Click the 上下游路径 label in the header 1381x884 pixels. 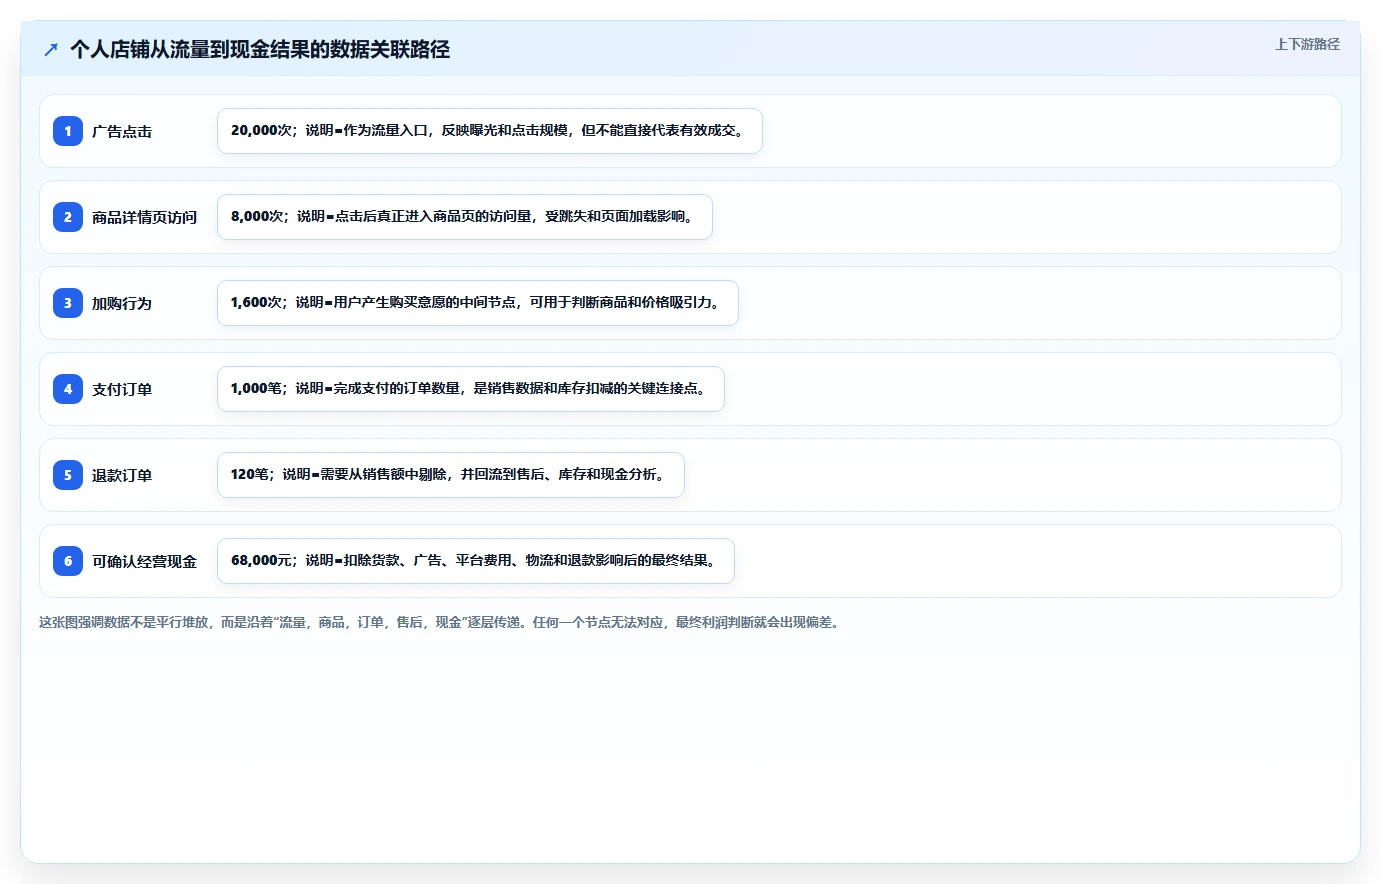[1307, 44]
